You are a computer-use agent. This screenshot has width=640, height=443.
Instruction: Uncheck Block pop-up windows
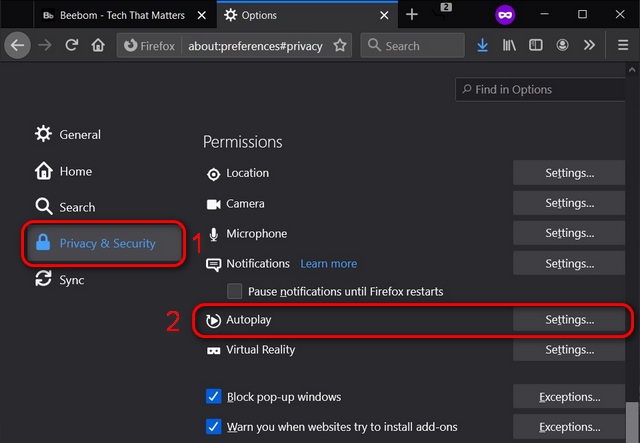[x=212, y=397]
